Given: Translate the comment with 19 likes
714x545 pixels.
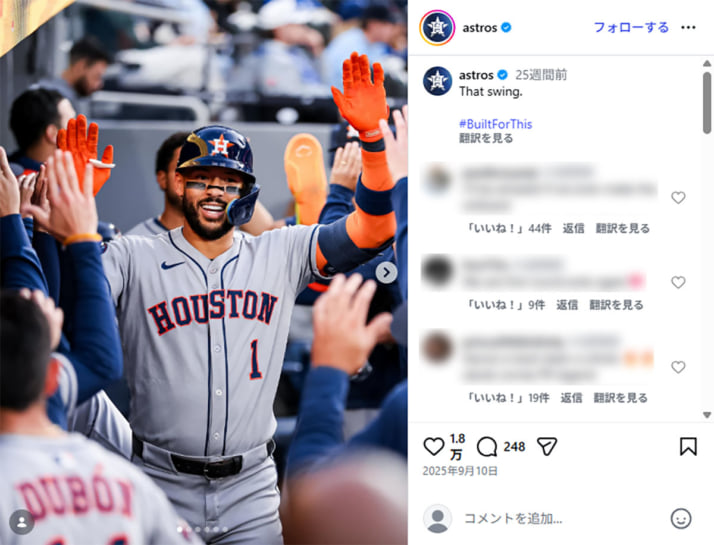Looking at the screenshot, I should pyautogui.click(x=620, y=398).
